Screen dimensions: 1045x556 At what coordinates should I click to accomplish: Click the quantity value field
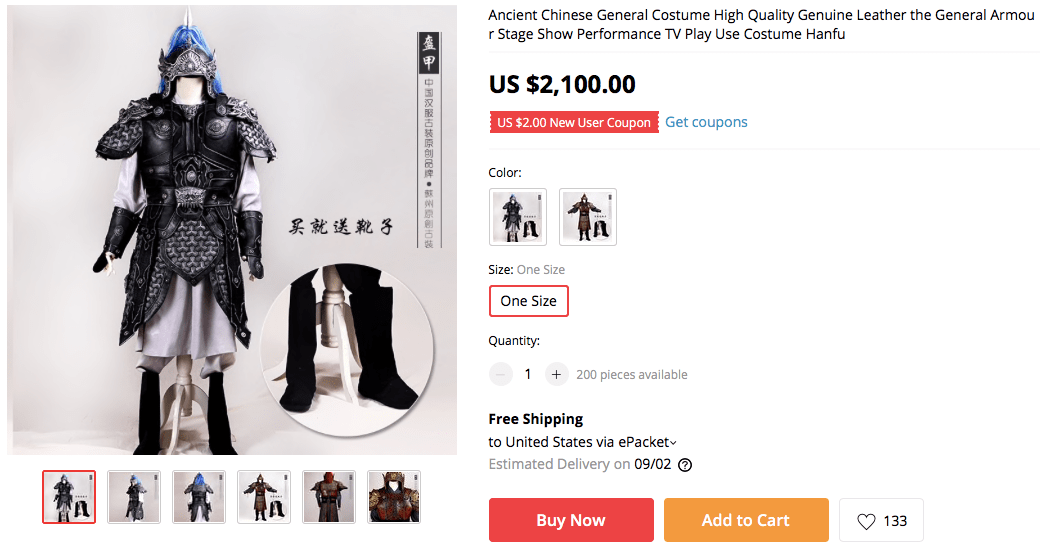tap(528, 374)
